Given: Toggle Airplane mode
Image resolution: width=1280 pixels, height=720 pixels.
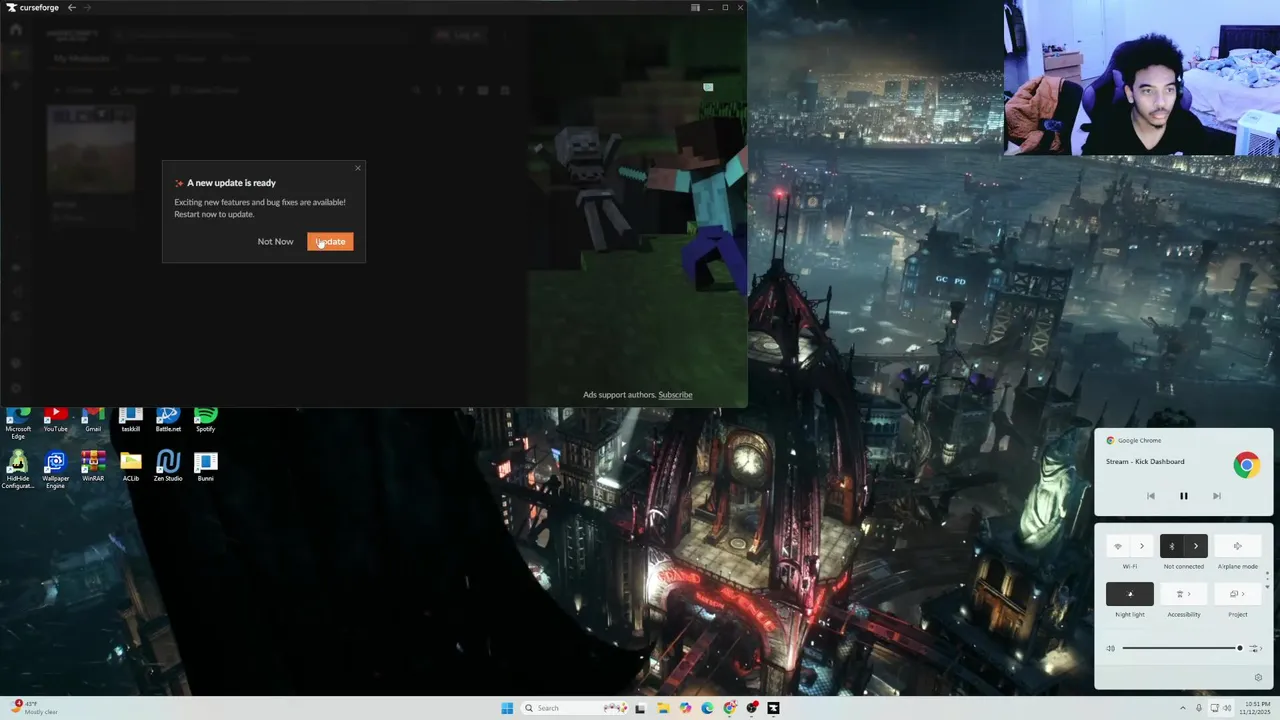Looking at the screenshot, I should pyautogui.click(x=1237, y=546).
